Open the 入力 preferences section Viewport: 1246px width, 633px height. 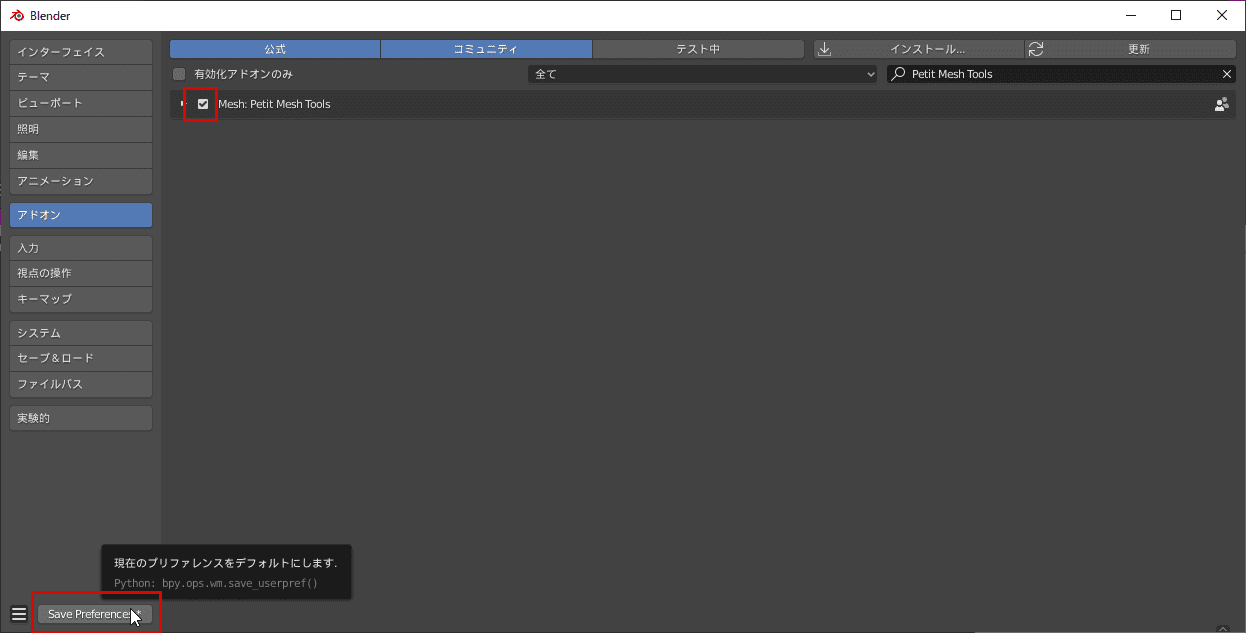tap(81, 248)
